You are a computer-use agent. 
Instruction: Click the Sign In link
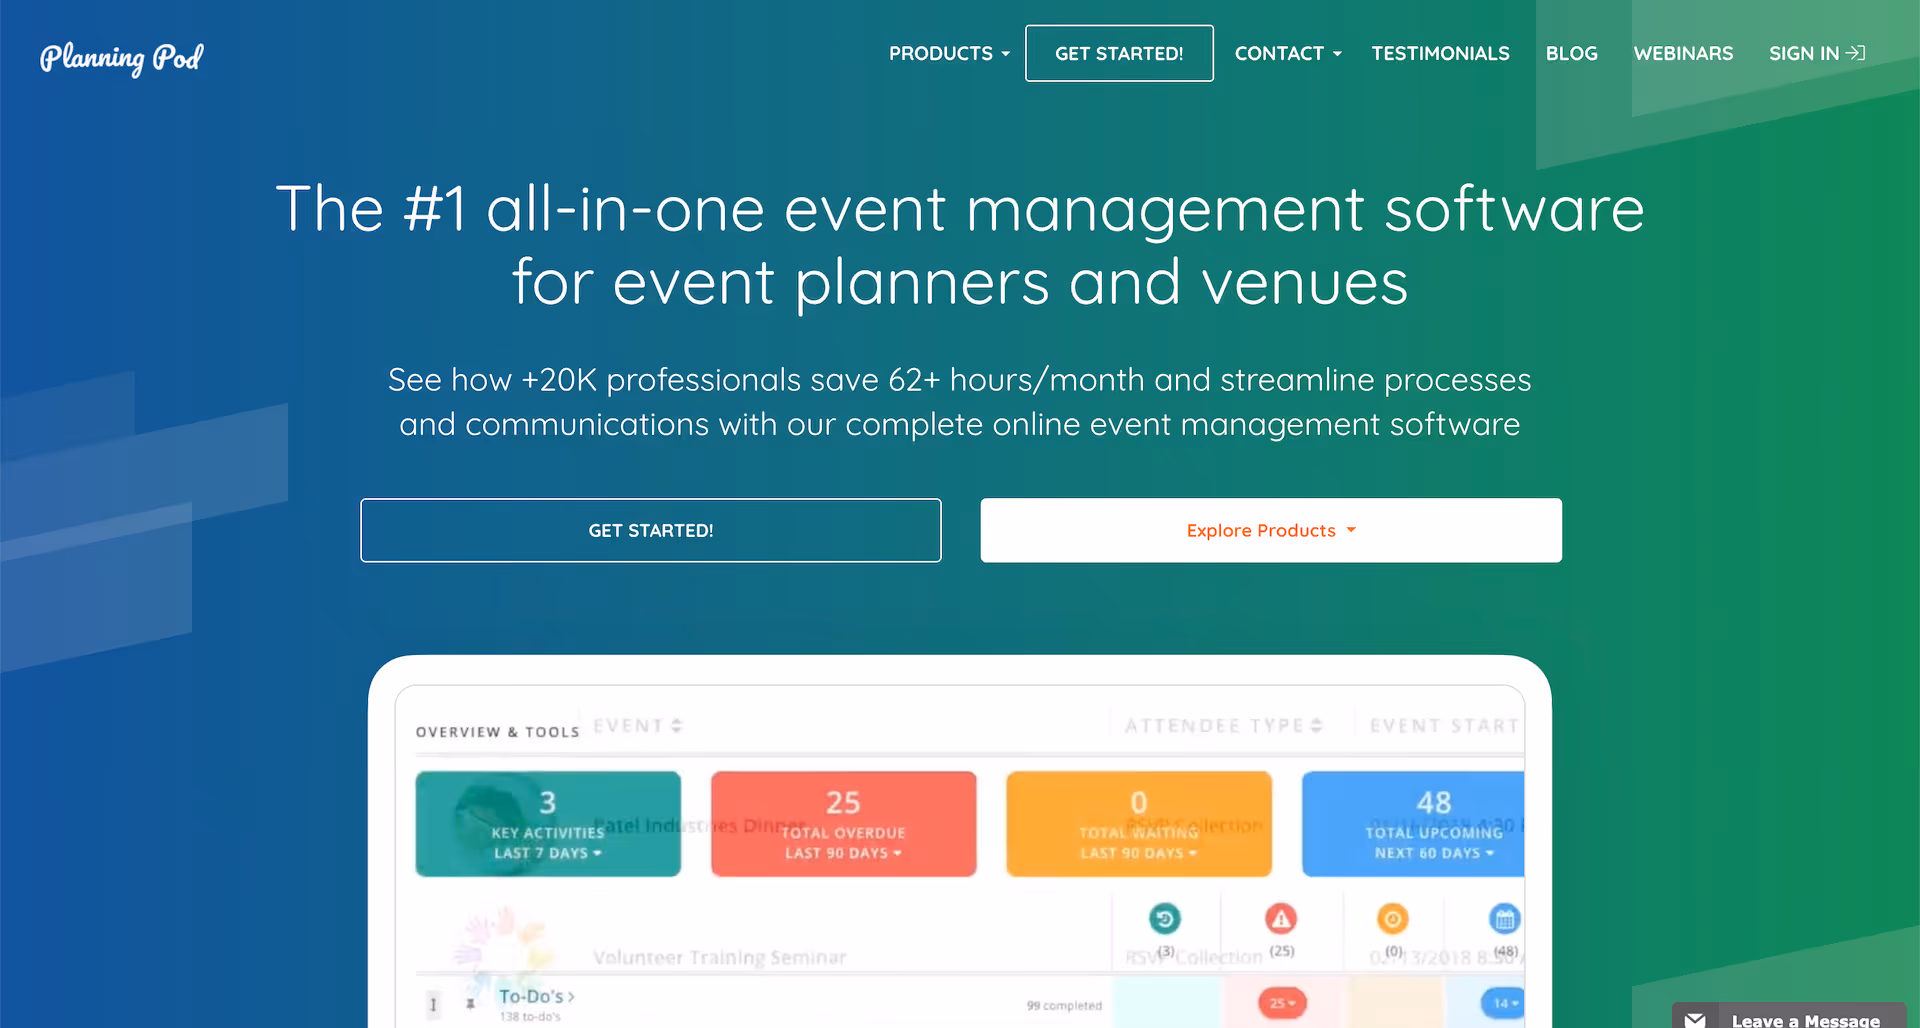click(1817, 53)
